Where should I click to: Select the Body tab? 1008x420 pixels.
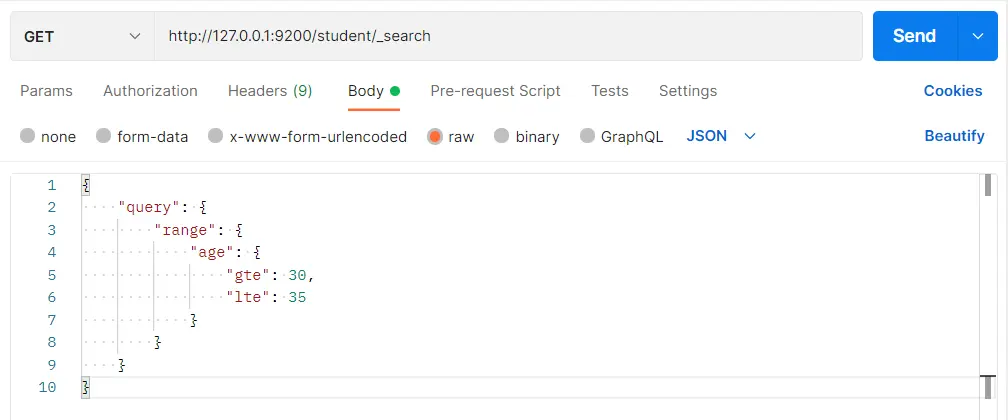tap(366, 91)
